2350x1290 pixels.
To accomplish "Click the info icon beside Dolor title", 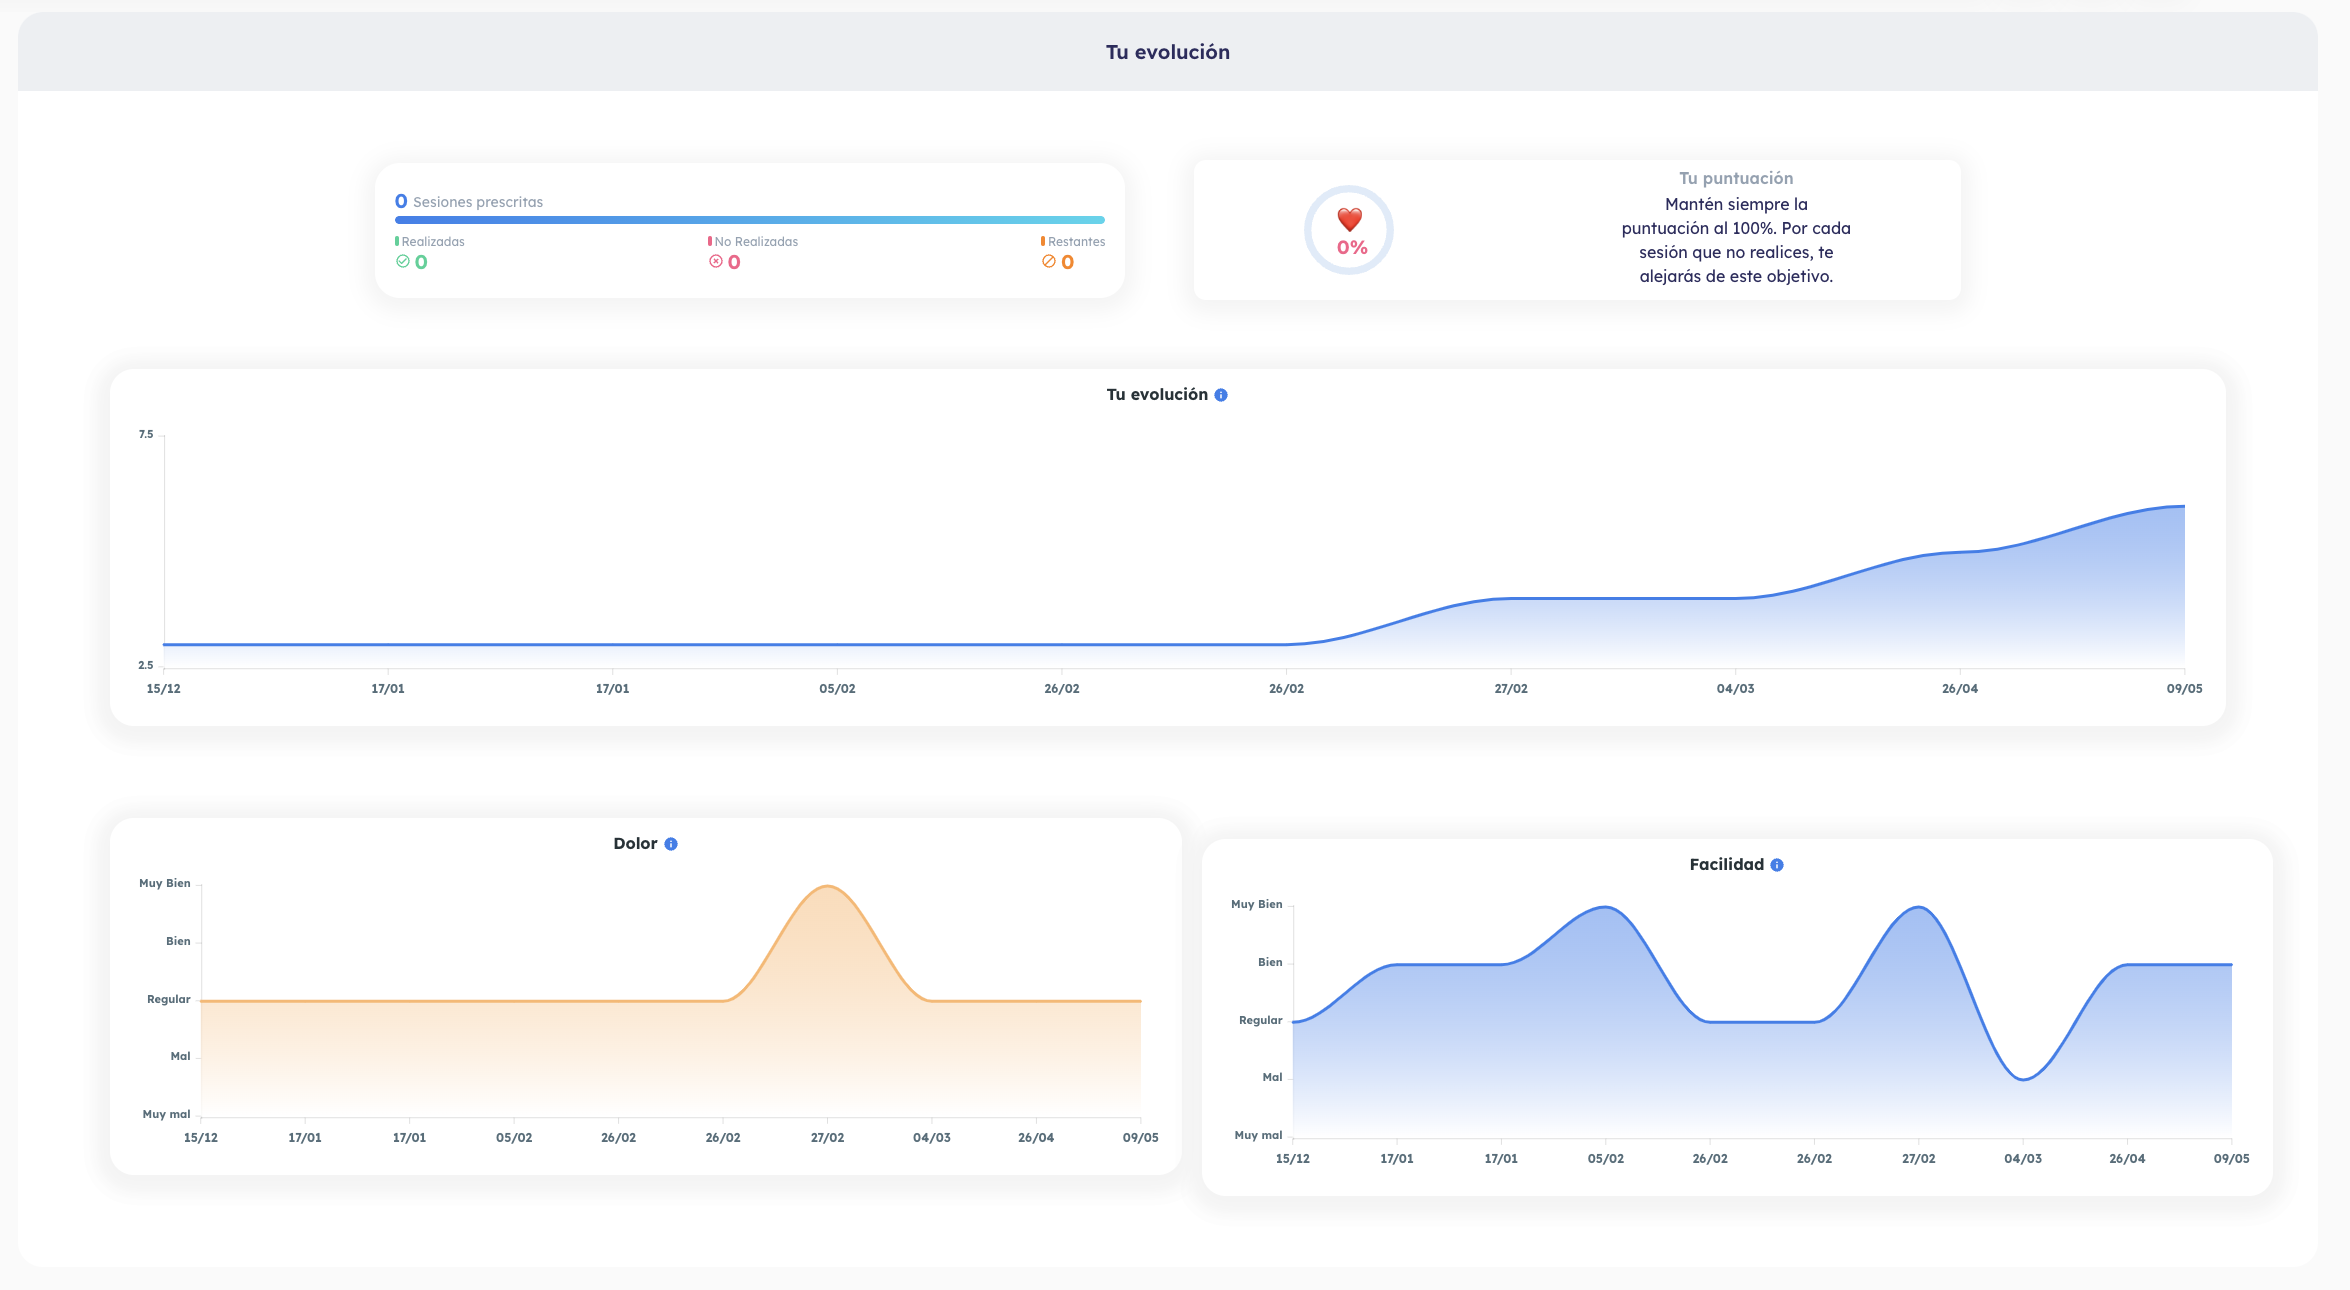I will (x=671, y=844).
